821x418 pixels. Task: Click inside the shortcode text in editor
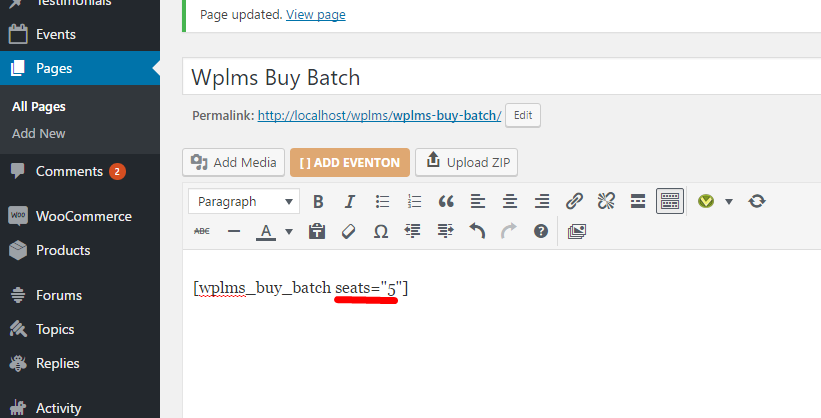[x=301, y=288]
